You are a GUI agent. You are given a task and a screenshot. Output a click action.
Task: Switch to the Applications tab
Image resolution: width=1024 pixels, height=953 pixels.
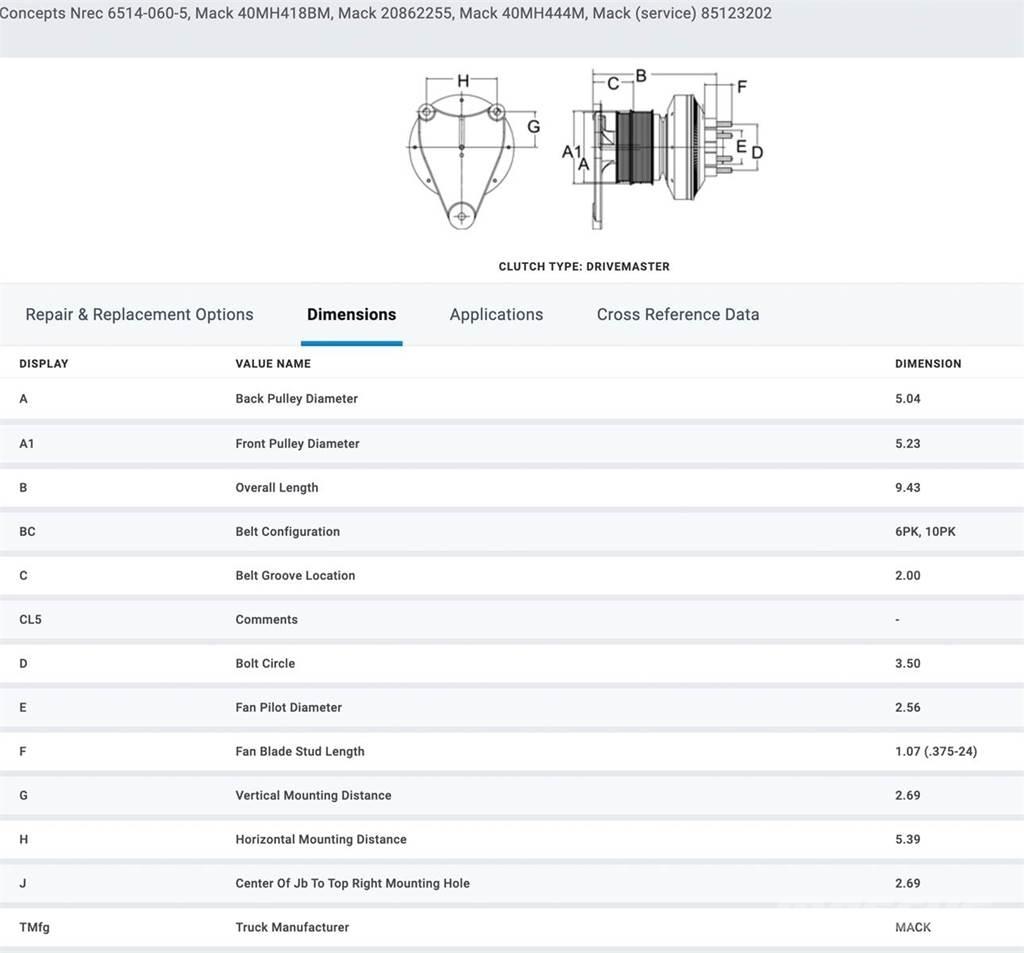(496, 314)
